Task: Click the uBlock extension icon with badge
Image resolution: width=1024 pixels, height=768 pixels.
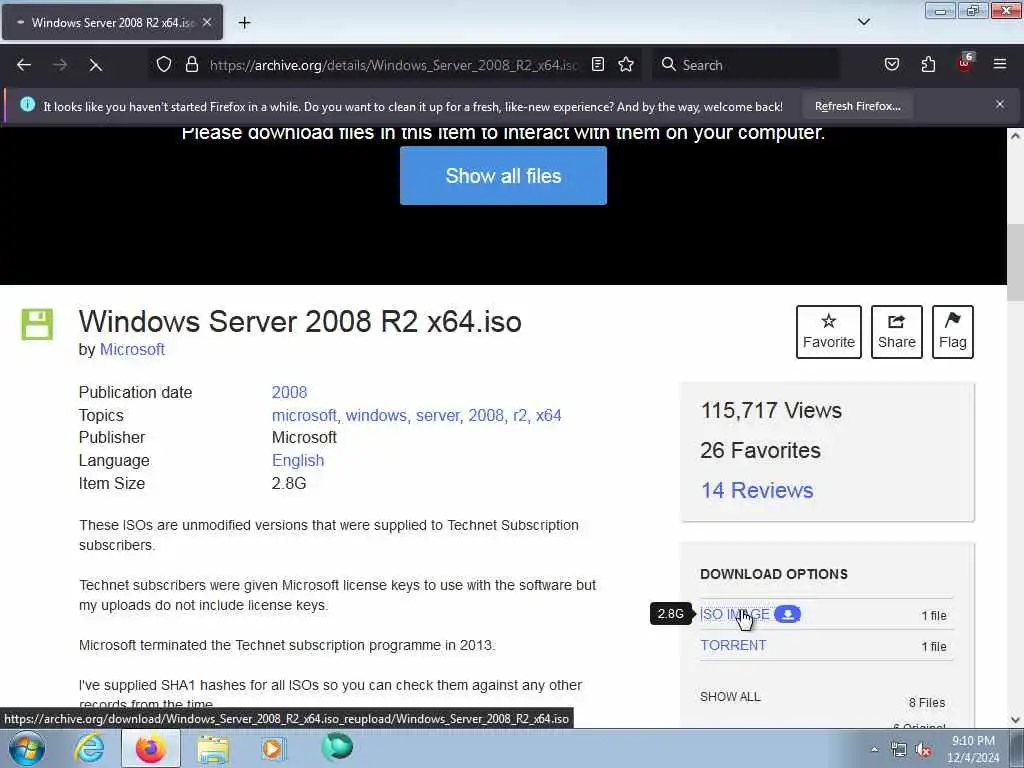Action: pos(965,63)
